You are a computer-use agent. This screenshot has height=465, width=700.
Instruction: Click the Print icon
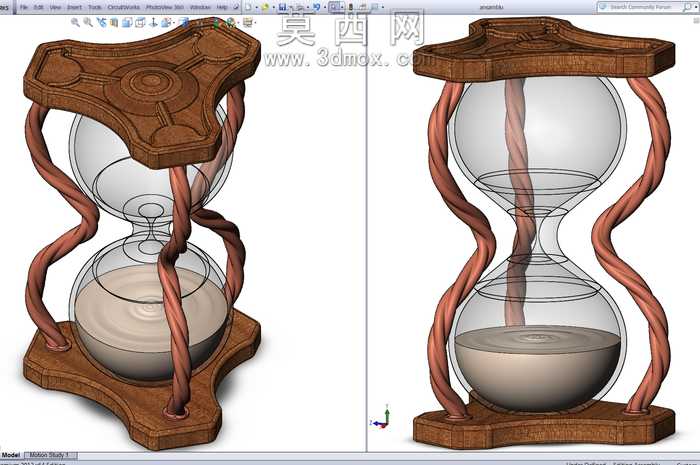click(300, 7)
